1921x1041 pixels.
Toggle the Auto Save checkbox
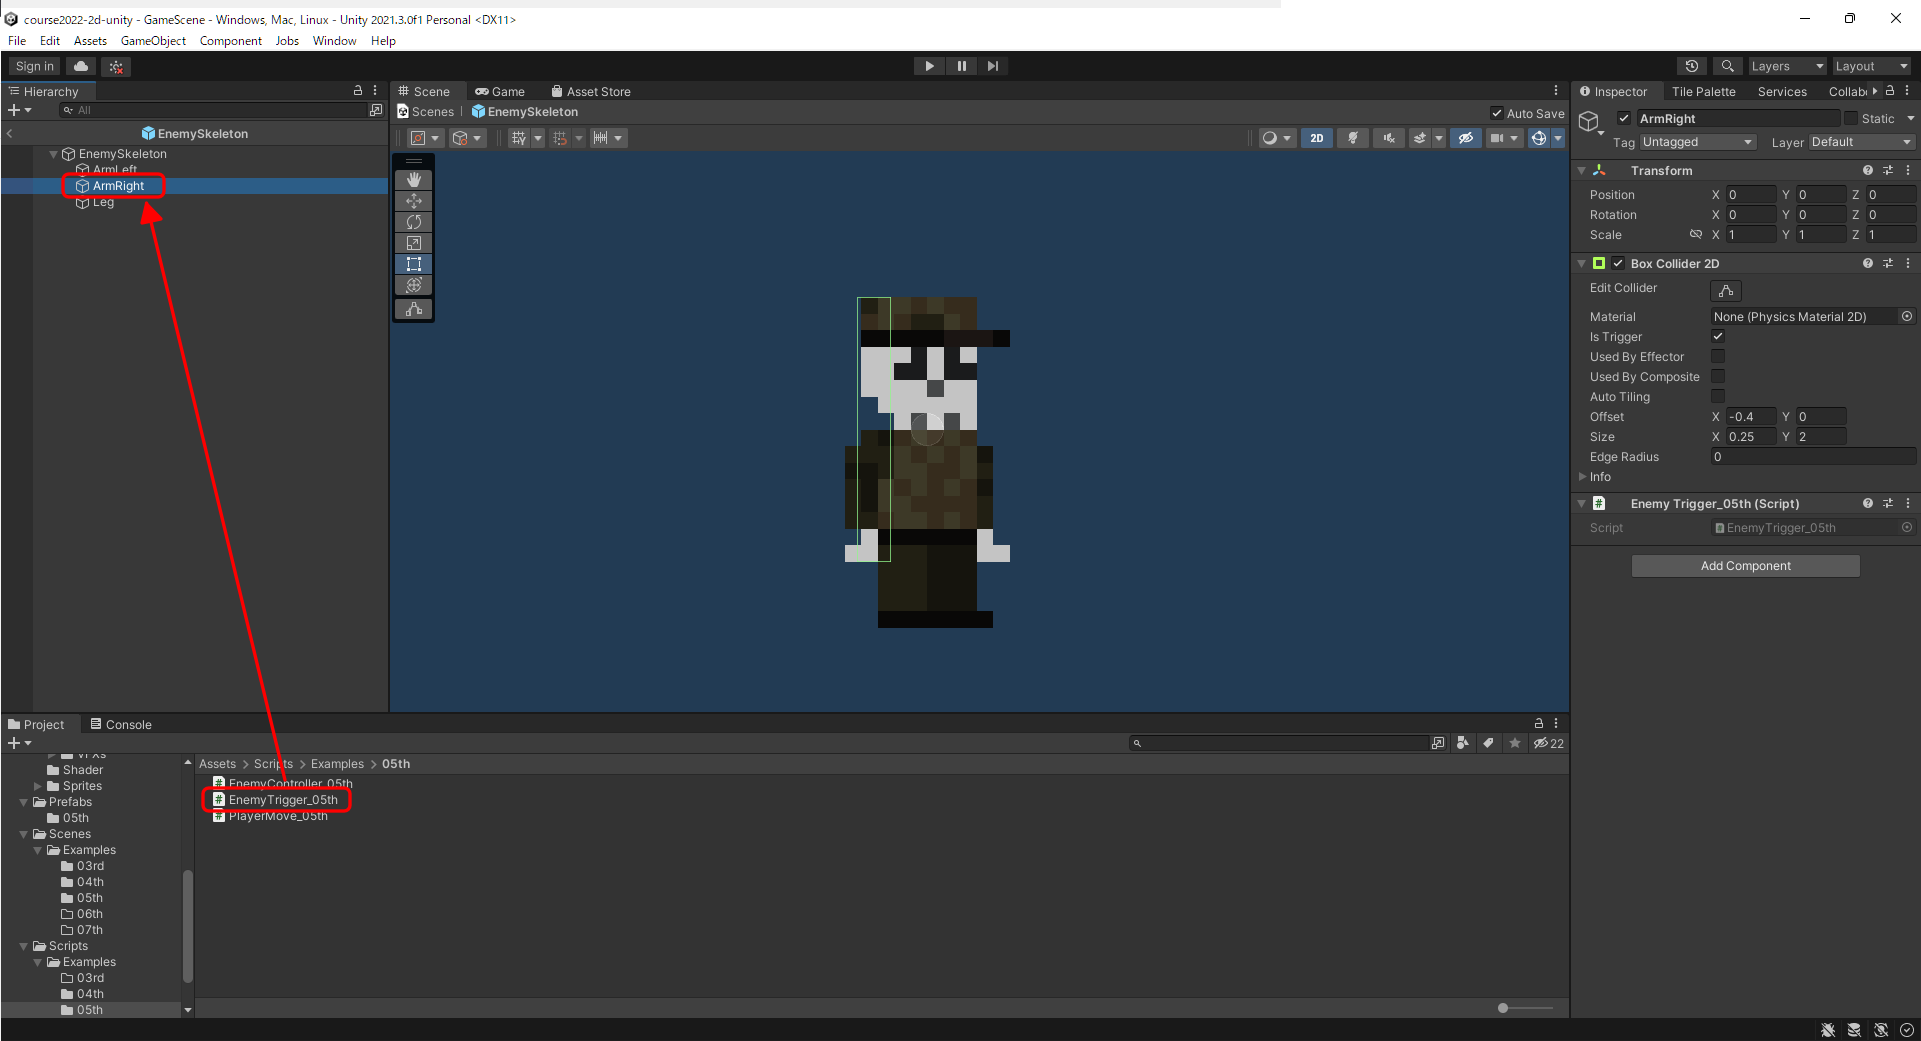(1497, 113)
